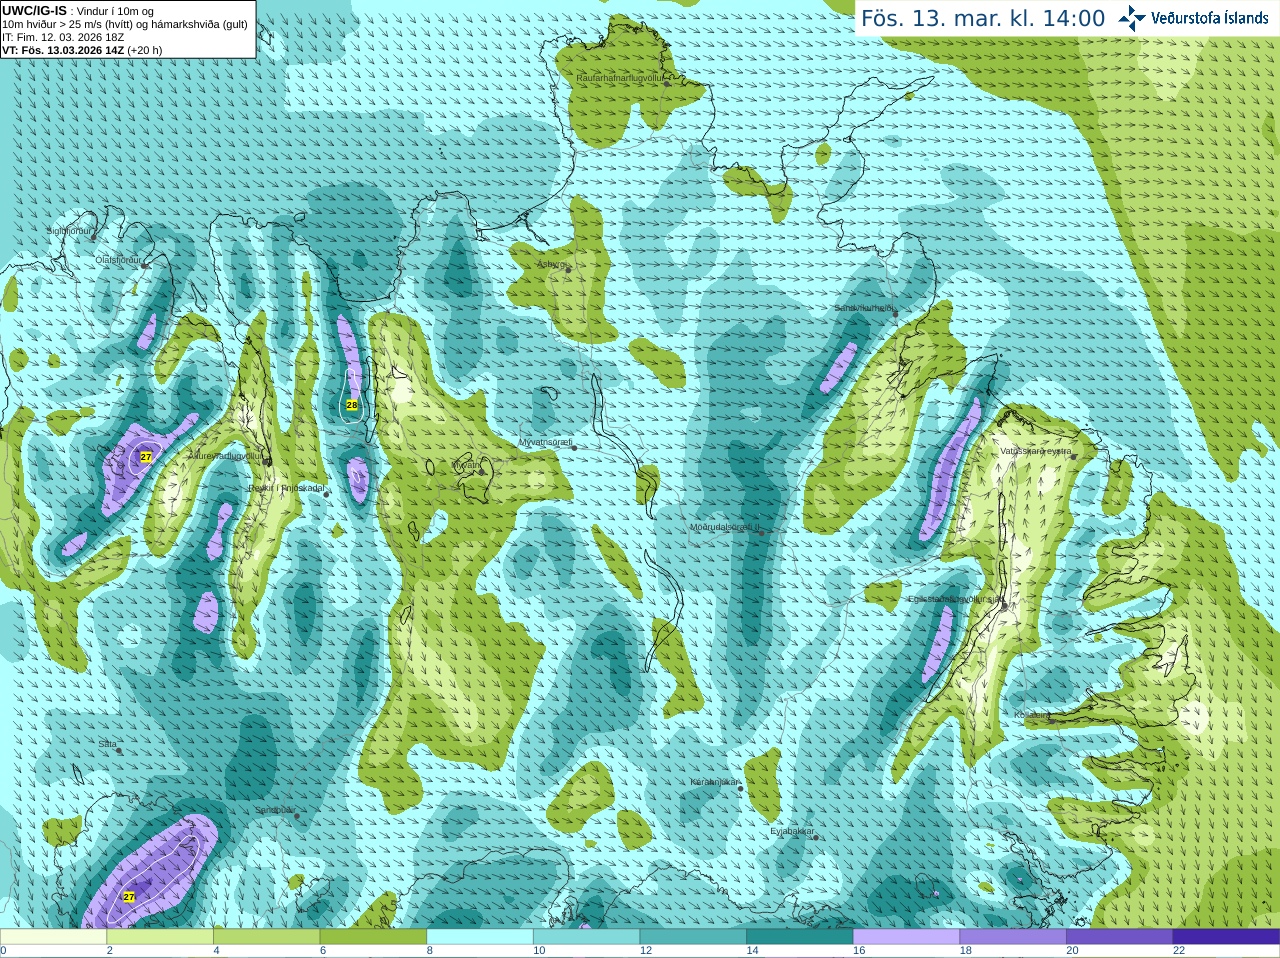The image size is (1280, 958).
Task: Click the 10–12 m/s light teal legend swatch
Action: (586, 937)
